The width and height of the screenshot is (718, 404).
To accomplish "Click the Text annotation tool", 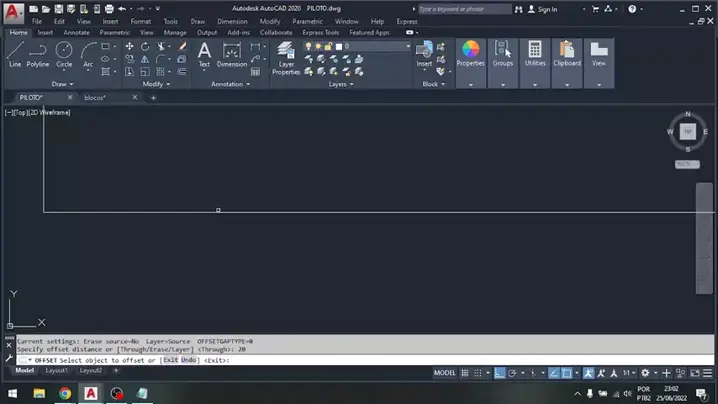I will pos(204,54).
